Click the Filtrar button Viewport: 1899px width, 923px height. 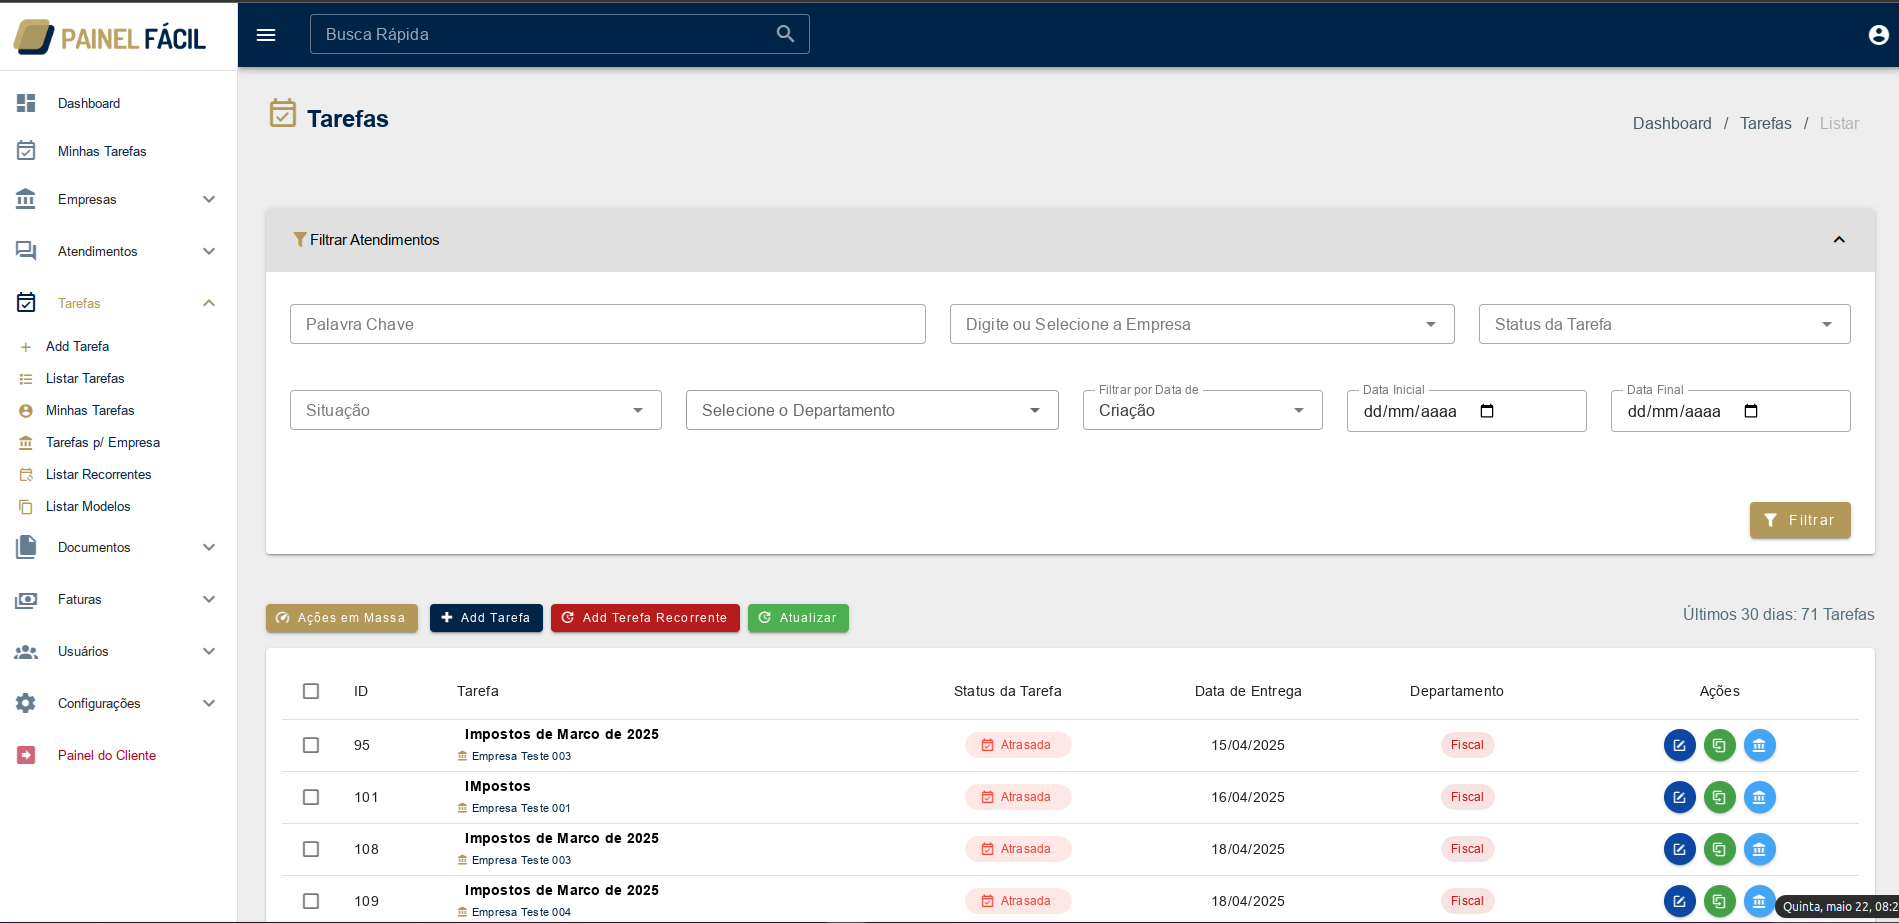(x=1800, y=520)
